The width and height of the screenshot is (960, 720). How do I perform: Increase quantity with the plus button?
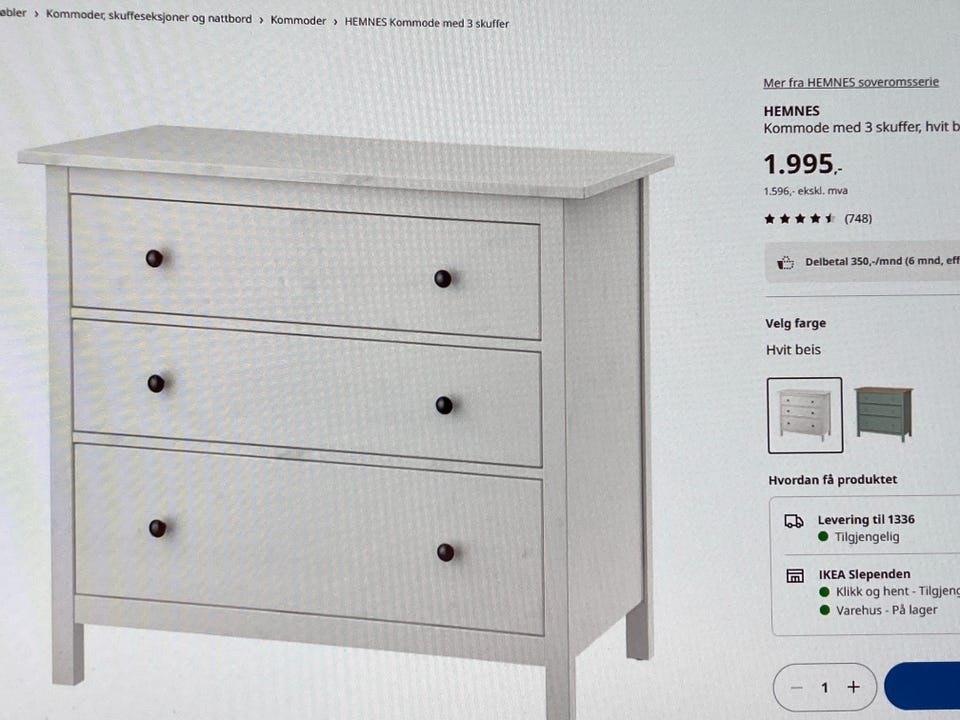(853, 687)
